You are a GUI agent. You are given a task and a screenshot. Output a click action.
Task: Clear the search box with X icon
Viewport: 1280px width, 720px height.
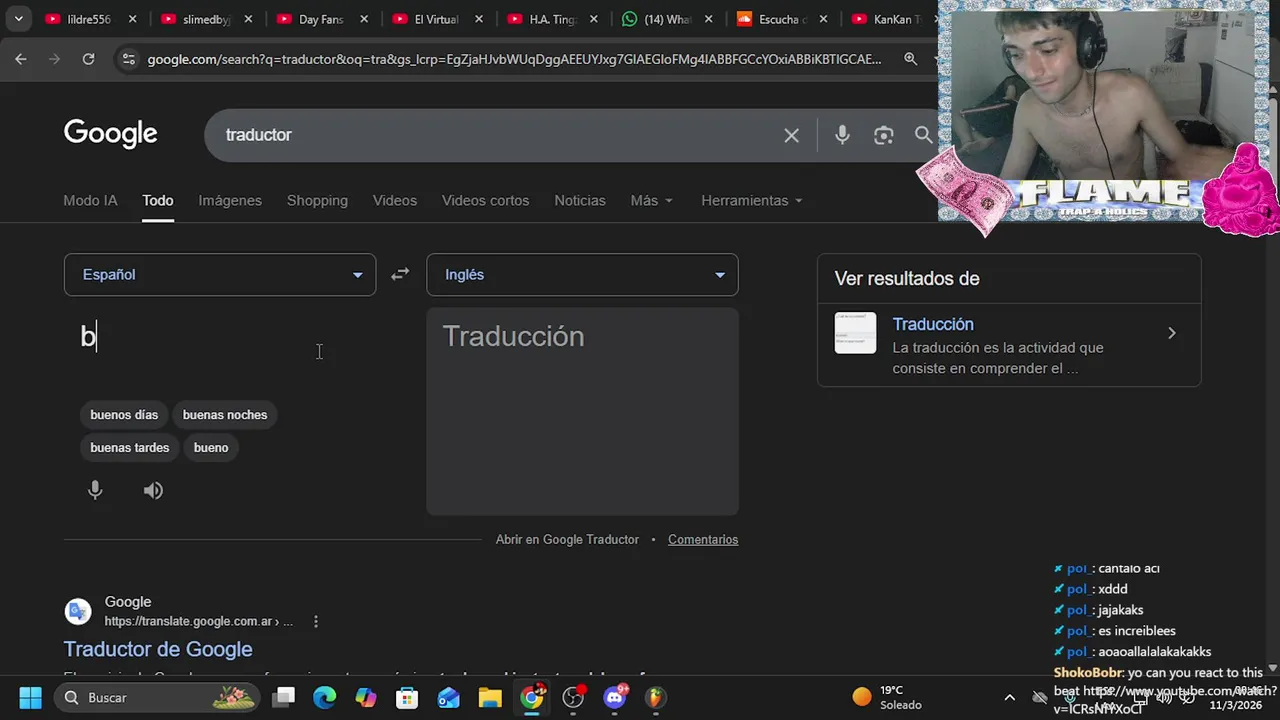point(791,135)
